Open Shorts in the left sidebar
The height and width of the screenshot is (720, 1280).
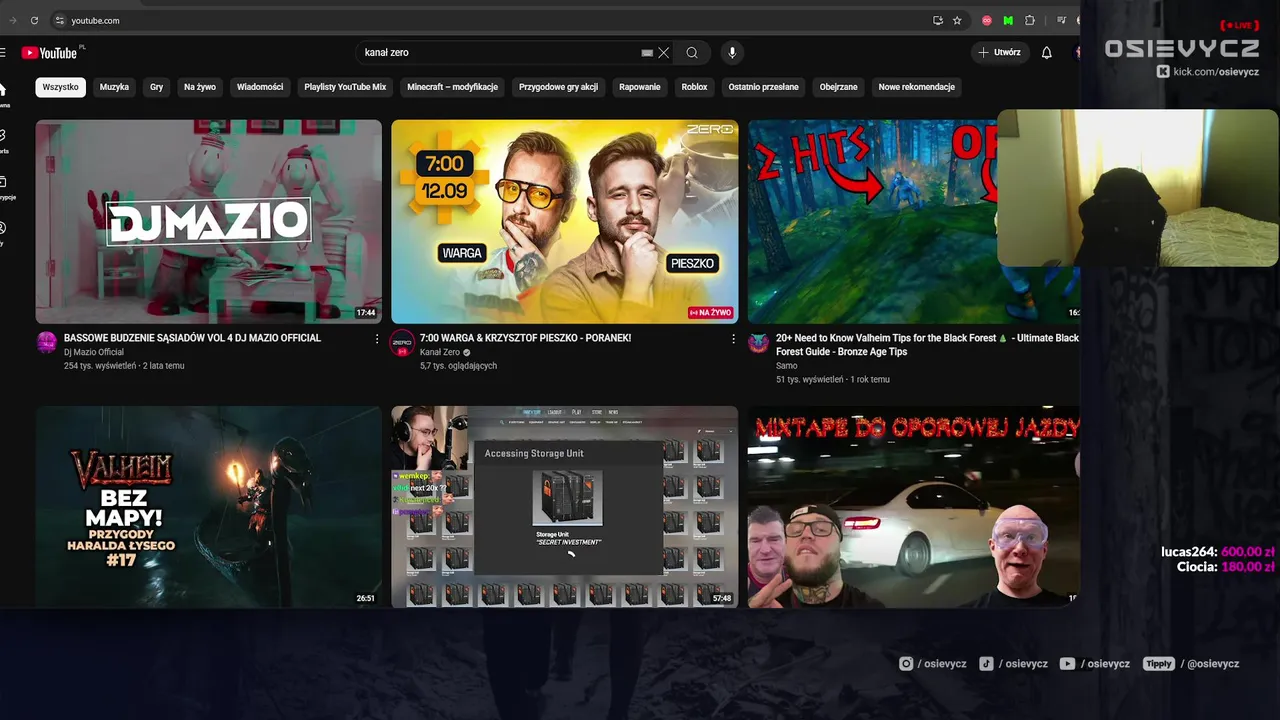(x=3, y=141)
